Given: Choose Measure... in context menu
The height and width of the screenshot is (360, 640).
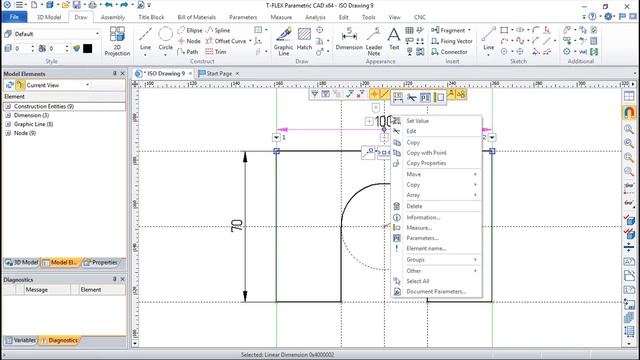Looking at the screenshot, I should [x=436, y=228].
